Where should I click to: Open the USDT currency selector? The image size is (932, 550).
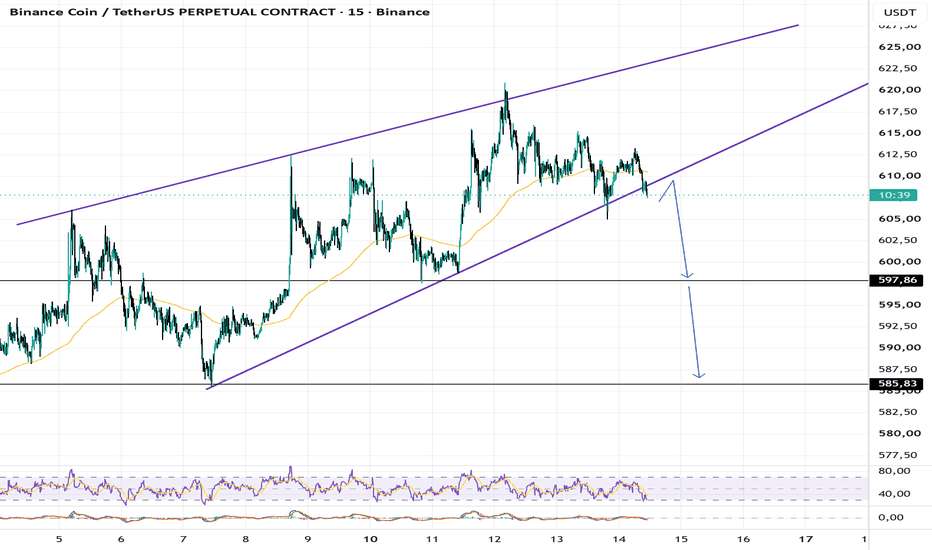click(x=899, y=12)
